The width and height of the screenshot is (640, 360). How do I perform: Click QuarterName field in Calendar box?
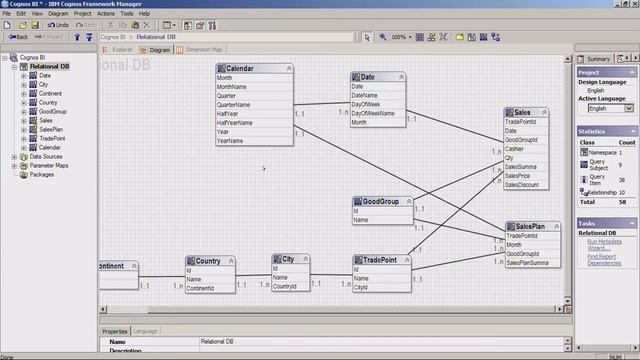[x=254, y=105]
